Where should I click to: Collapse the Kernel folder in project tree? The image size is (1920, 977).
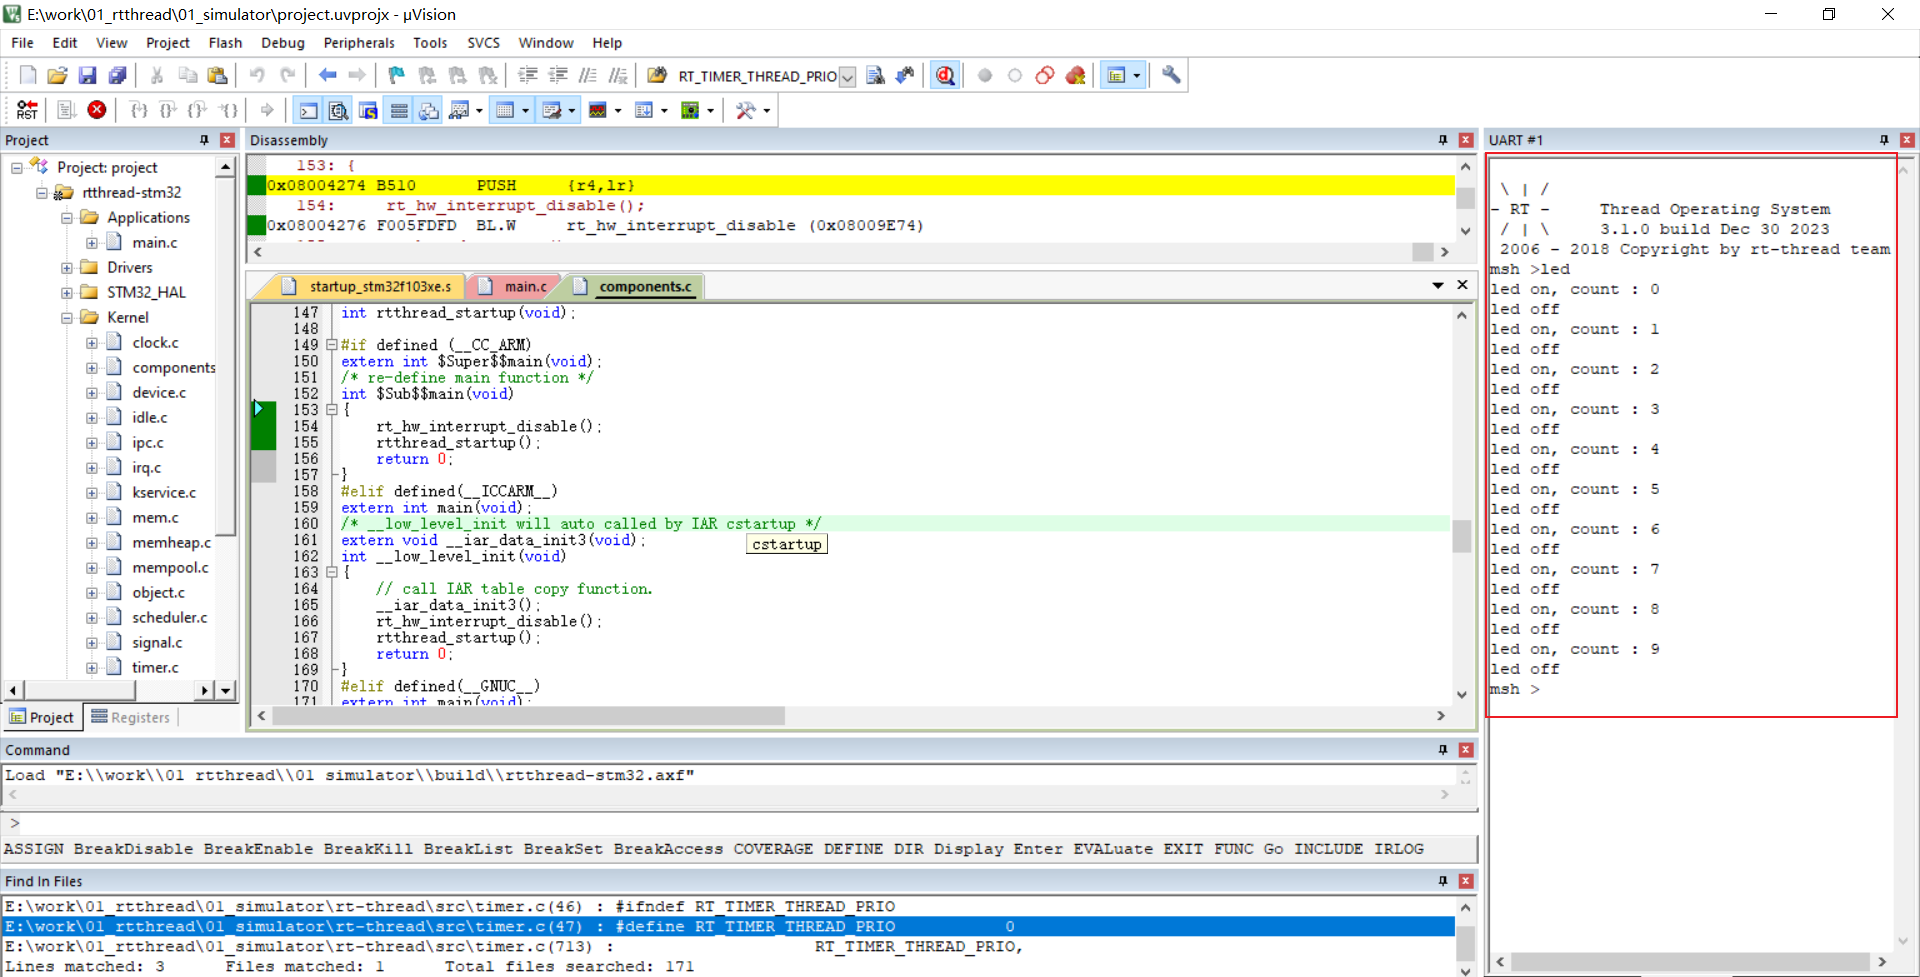coord(67,318)
